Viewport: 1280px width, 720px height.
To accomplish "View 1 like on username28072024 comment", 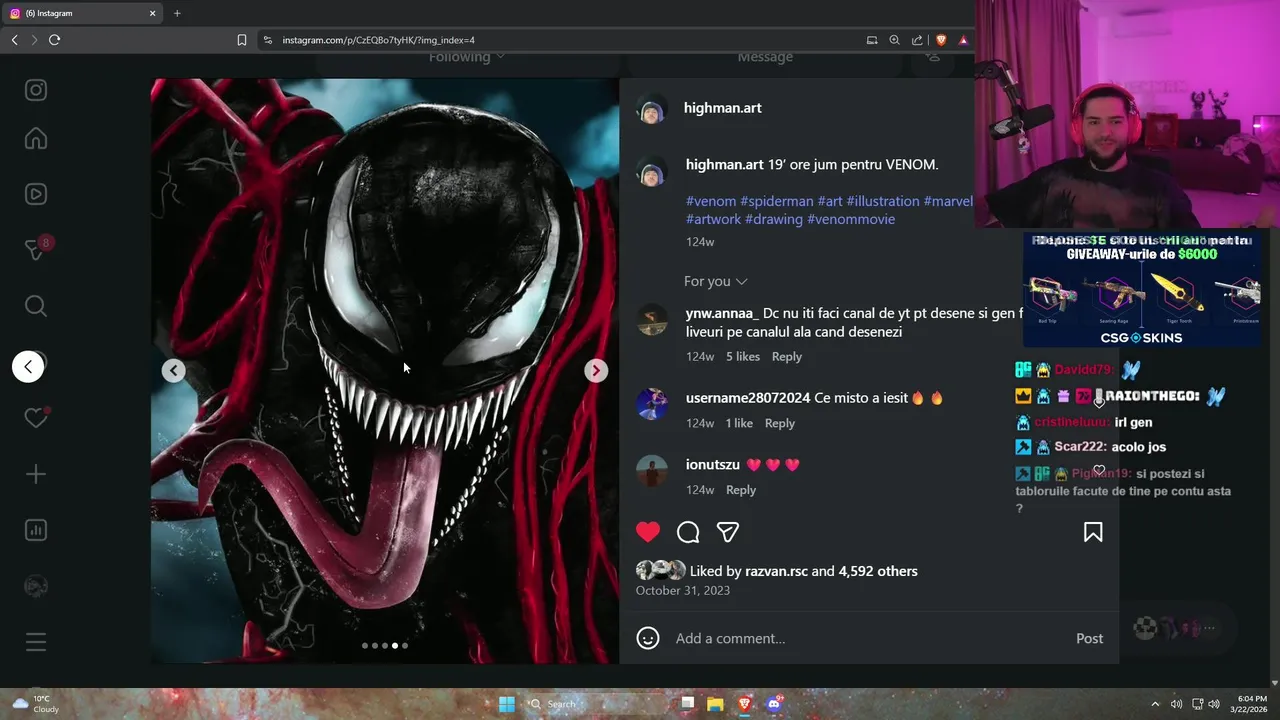I will [x=739, y=424].
